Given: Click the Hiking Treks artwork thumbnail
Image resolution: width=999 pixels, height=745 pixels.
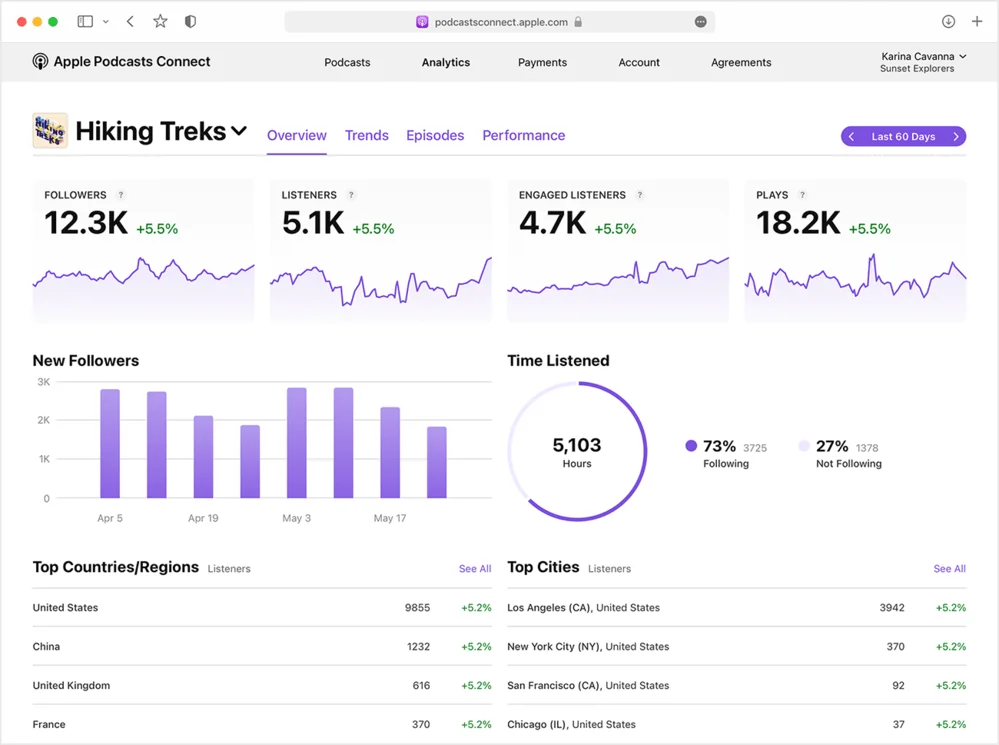Looking at the screenshot, I should 51,130.
